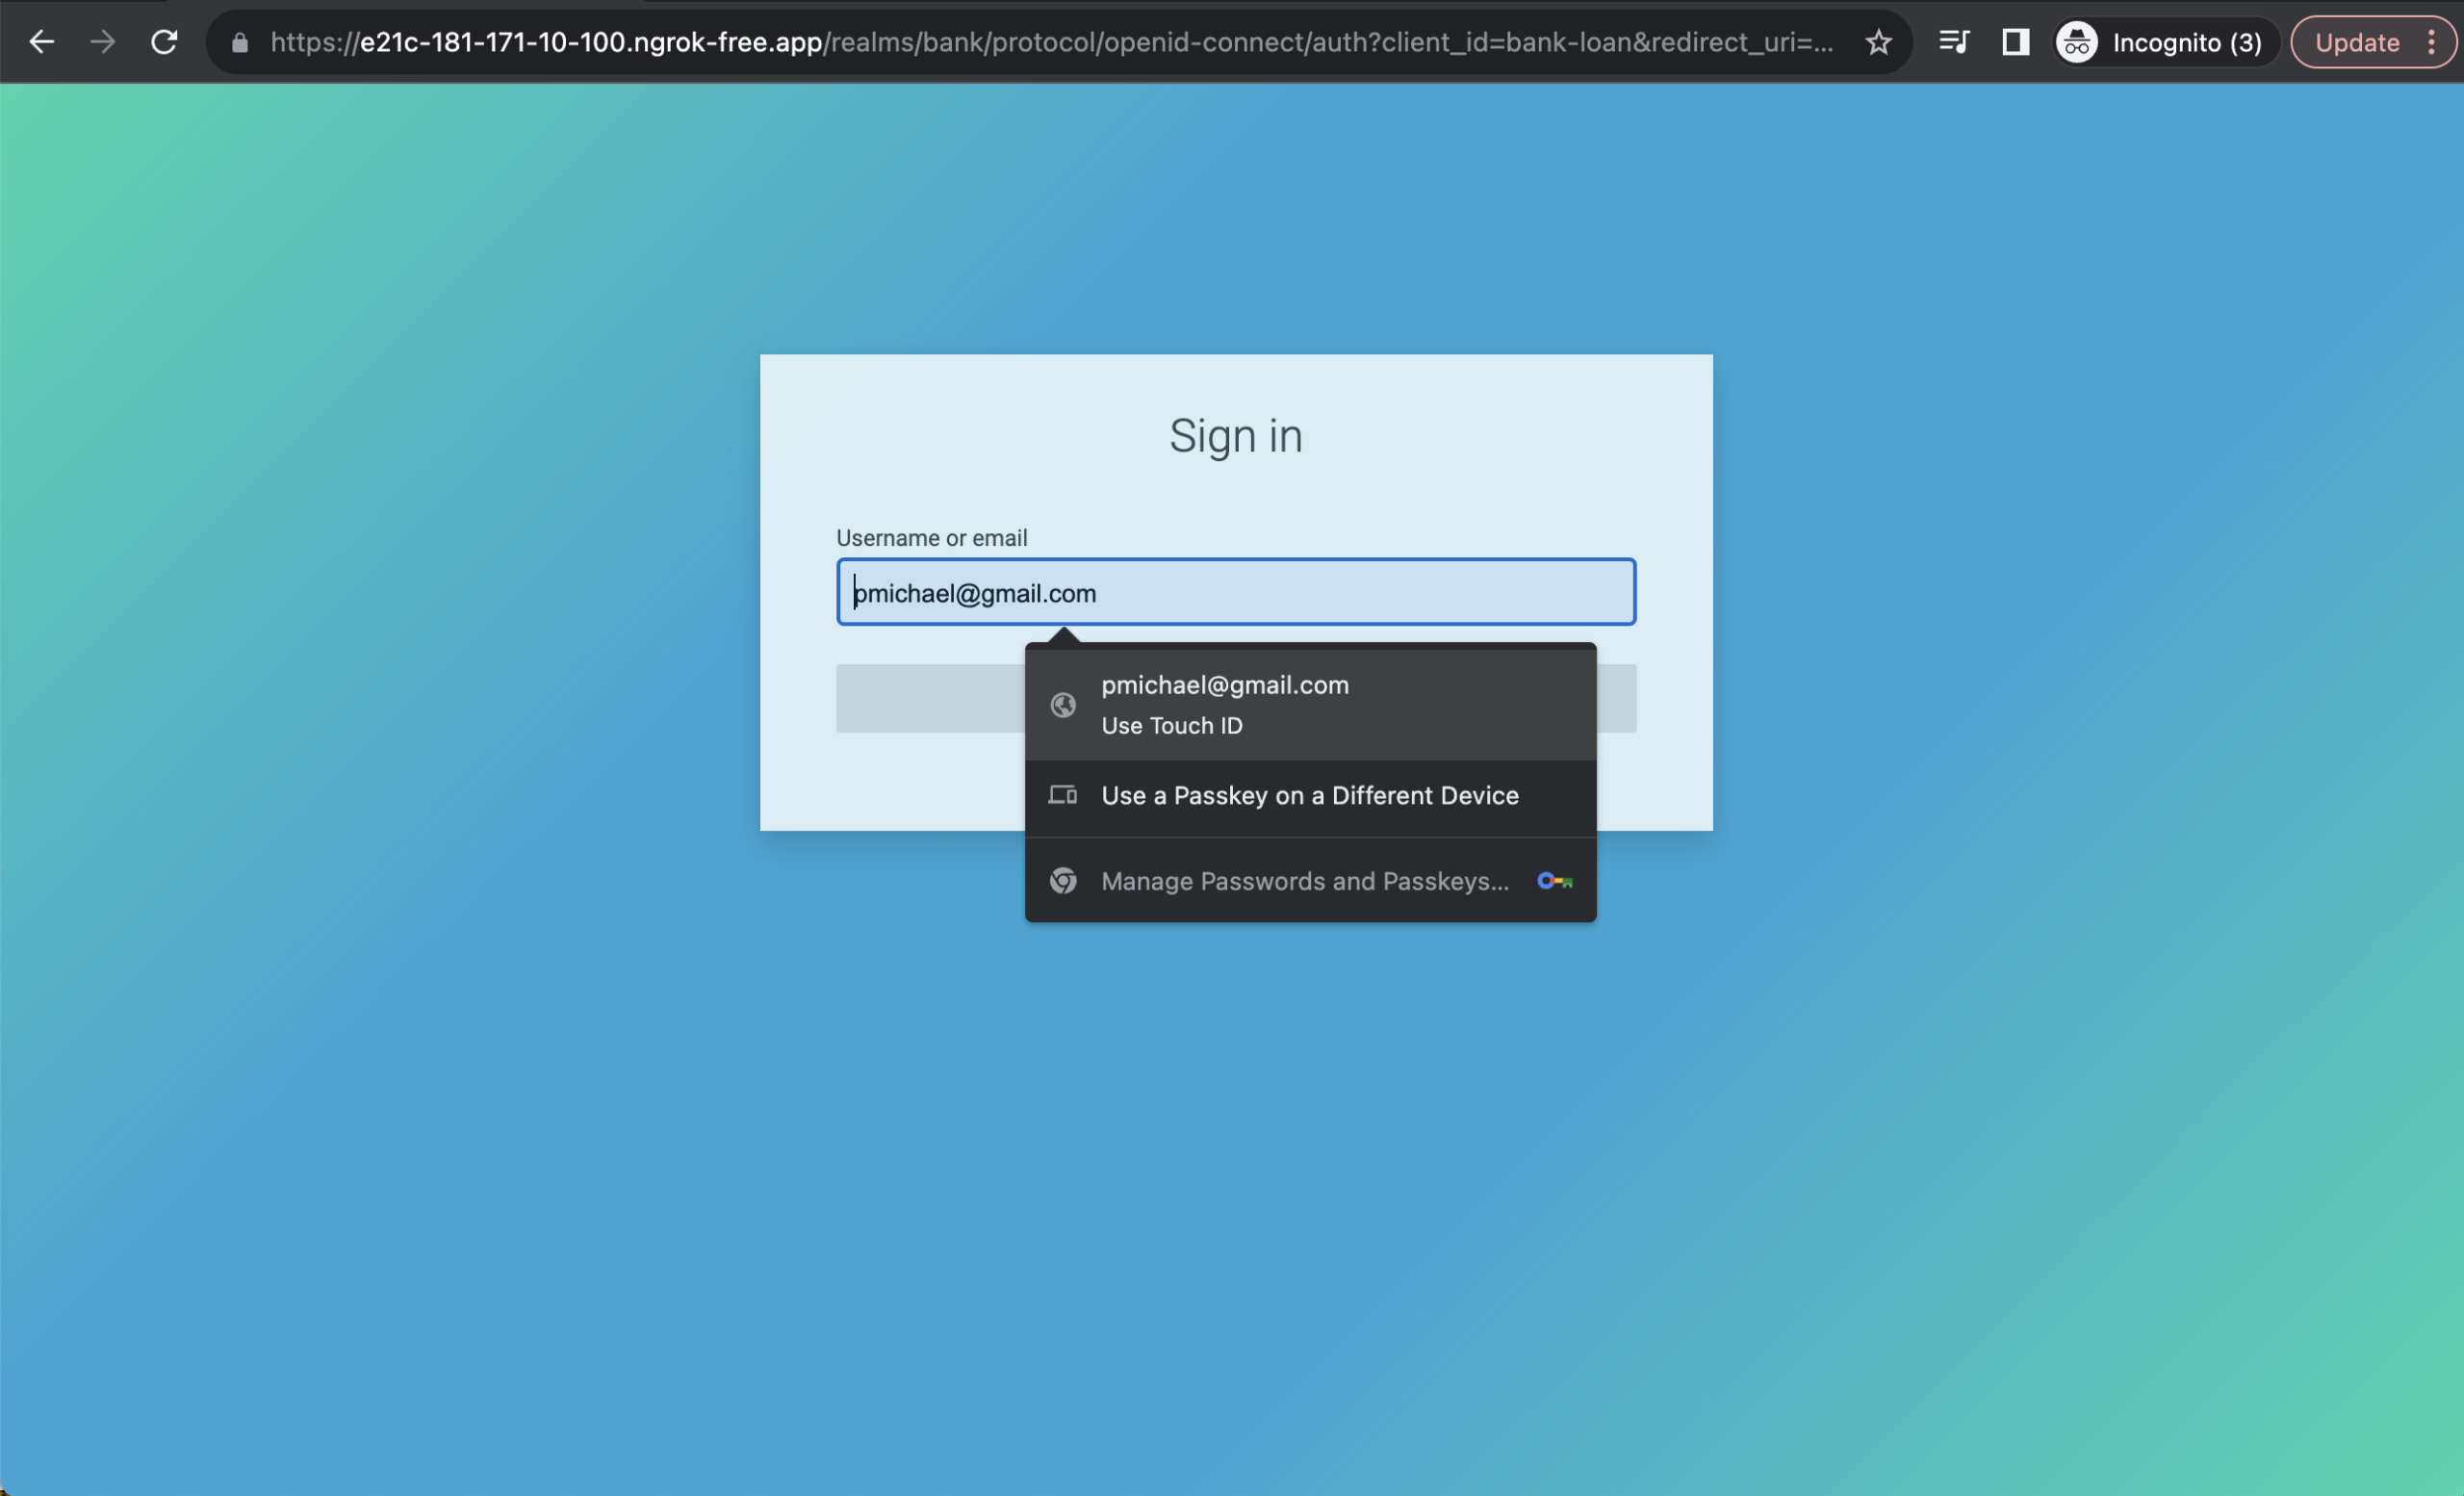This screenshot has height=1496, width=2464.
Task: Reload the current page
Action: (x=164, y=42)
